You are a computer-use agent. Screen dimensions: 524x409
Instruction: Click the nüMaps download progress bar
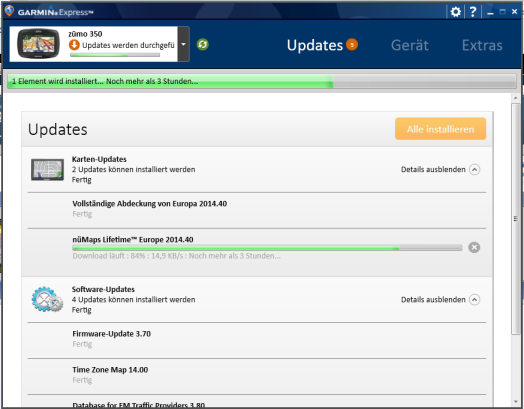[267, 248]
